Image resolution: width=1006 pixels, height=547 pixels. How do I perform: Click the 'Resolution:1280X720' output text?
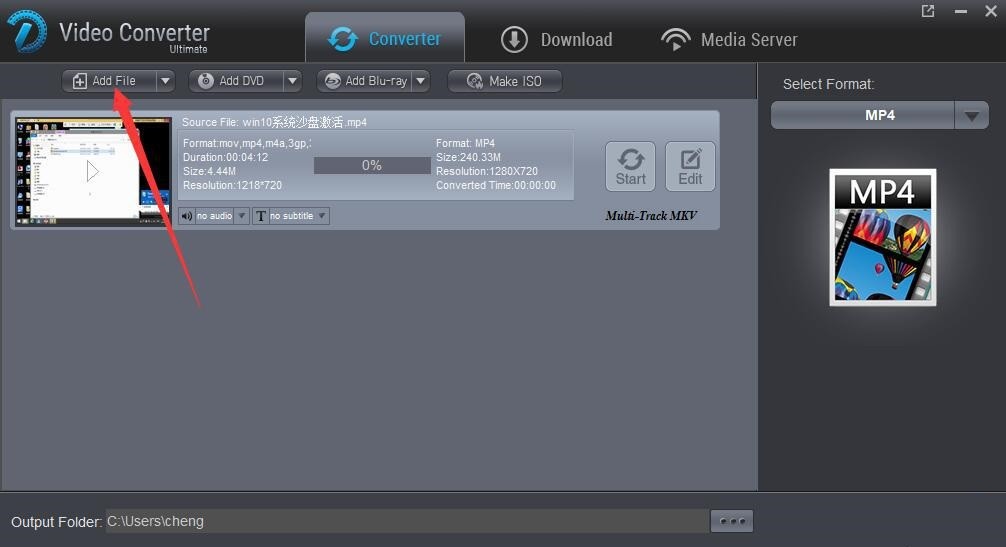point(487,171)
